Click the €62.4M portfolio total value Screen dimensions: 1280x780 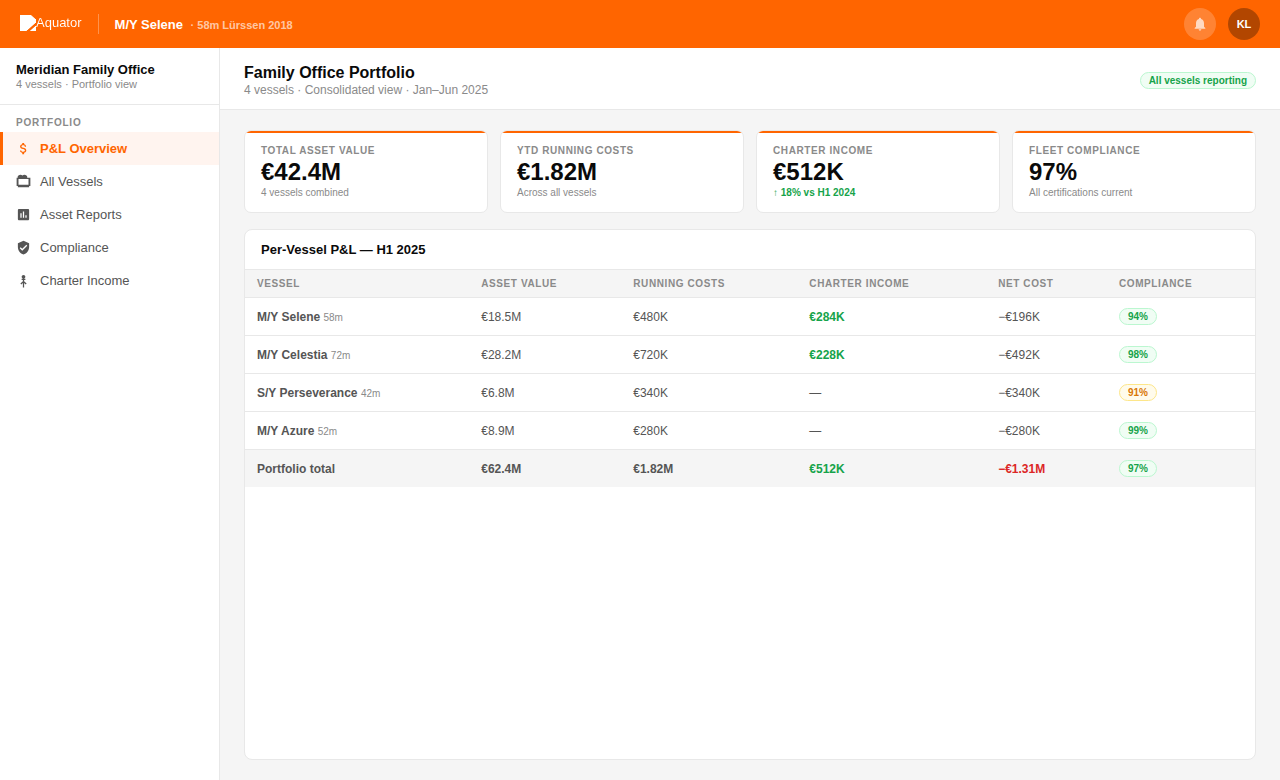click(x=501, y=469)
